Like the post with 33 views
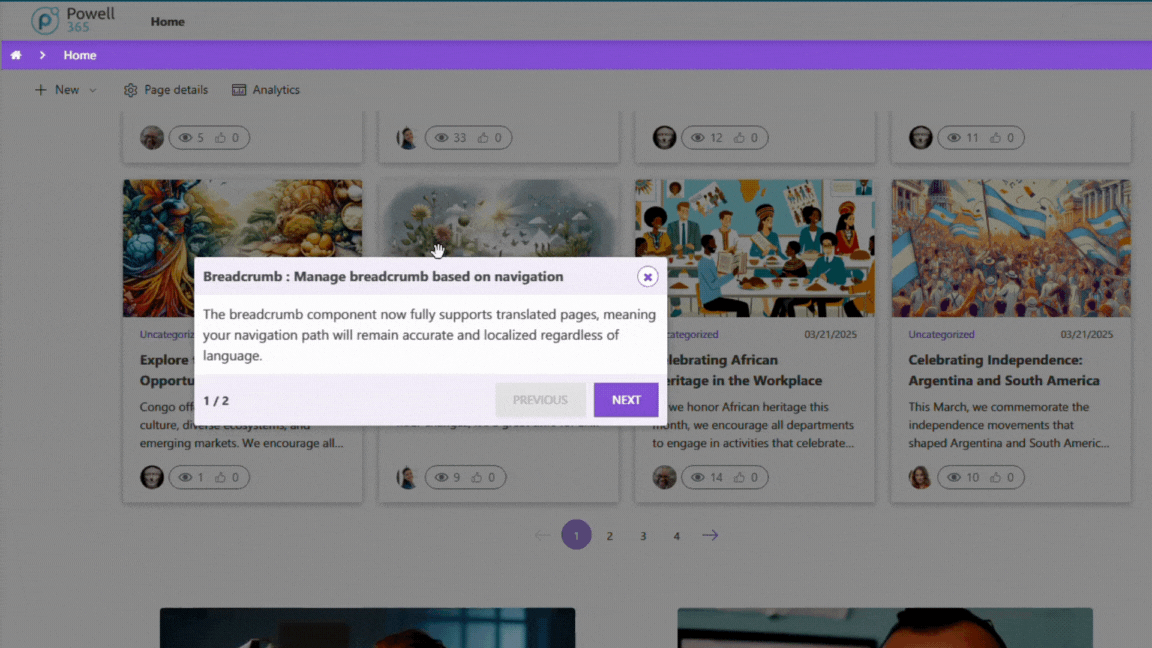Image resolution: width=1152 pixels, height=648 pixels. pos(483,137)
